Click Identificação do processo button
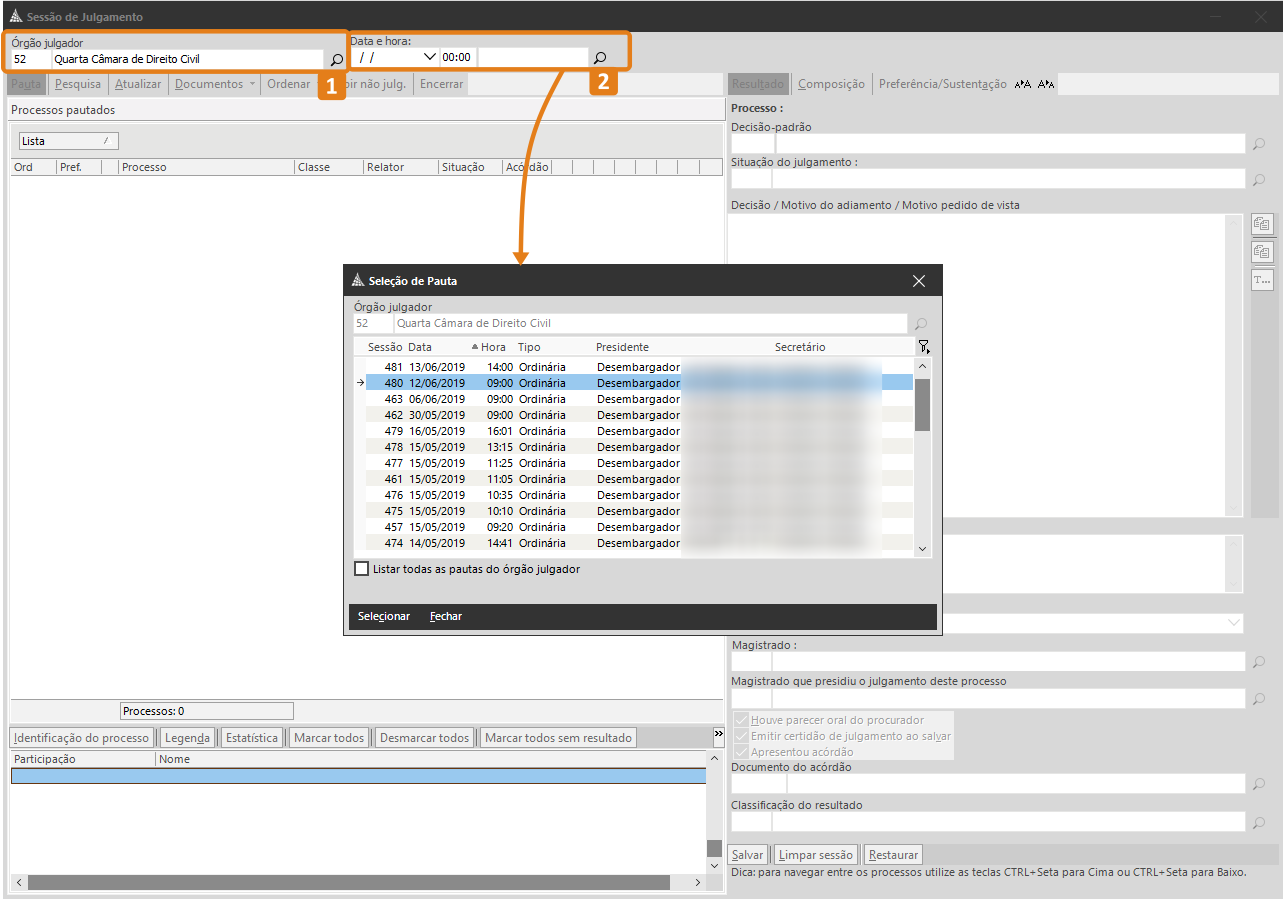The image size is (1283, 899). 82,738
